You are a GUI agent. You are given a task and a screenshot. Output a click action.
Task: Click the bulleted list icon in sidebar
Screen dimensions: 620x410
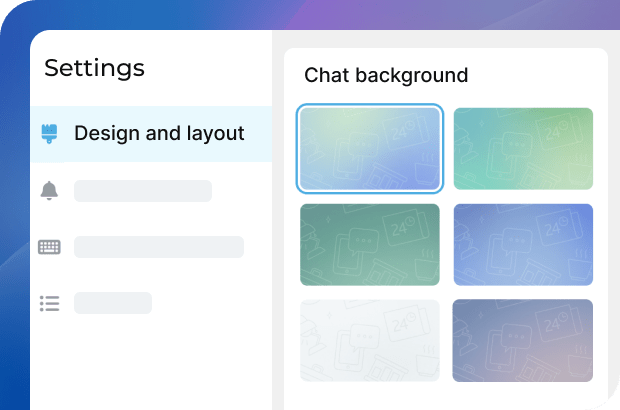click(49, 303)
